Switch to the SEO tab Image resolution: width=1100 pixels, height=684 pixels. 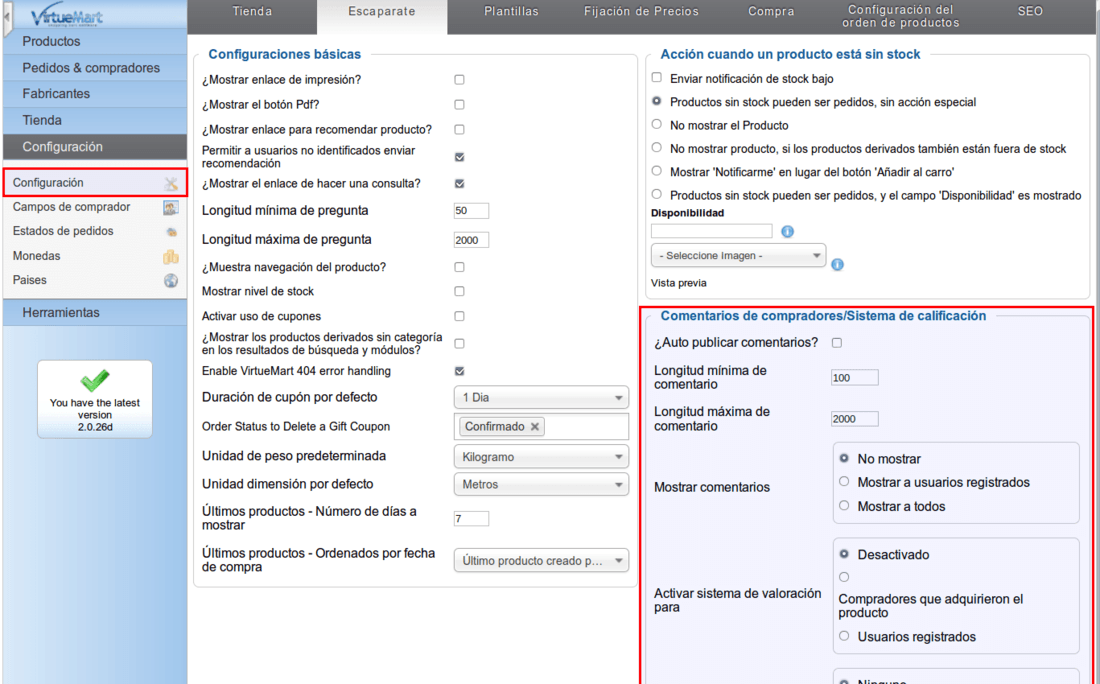(1030, 11)
